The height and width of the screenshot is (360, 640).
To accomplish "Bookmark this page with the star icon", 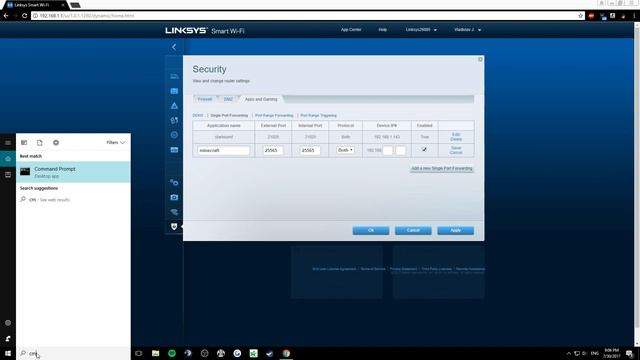I will [x=580, y=16].
